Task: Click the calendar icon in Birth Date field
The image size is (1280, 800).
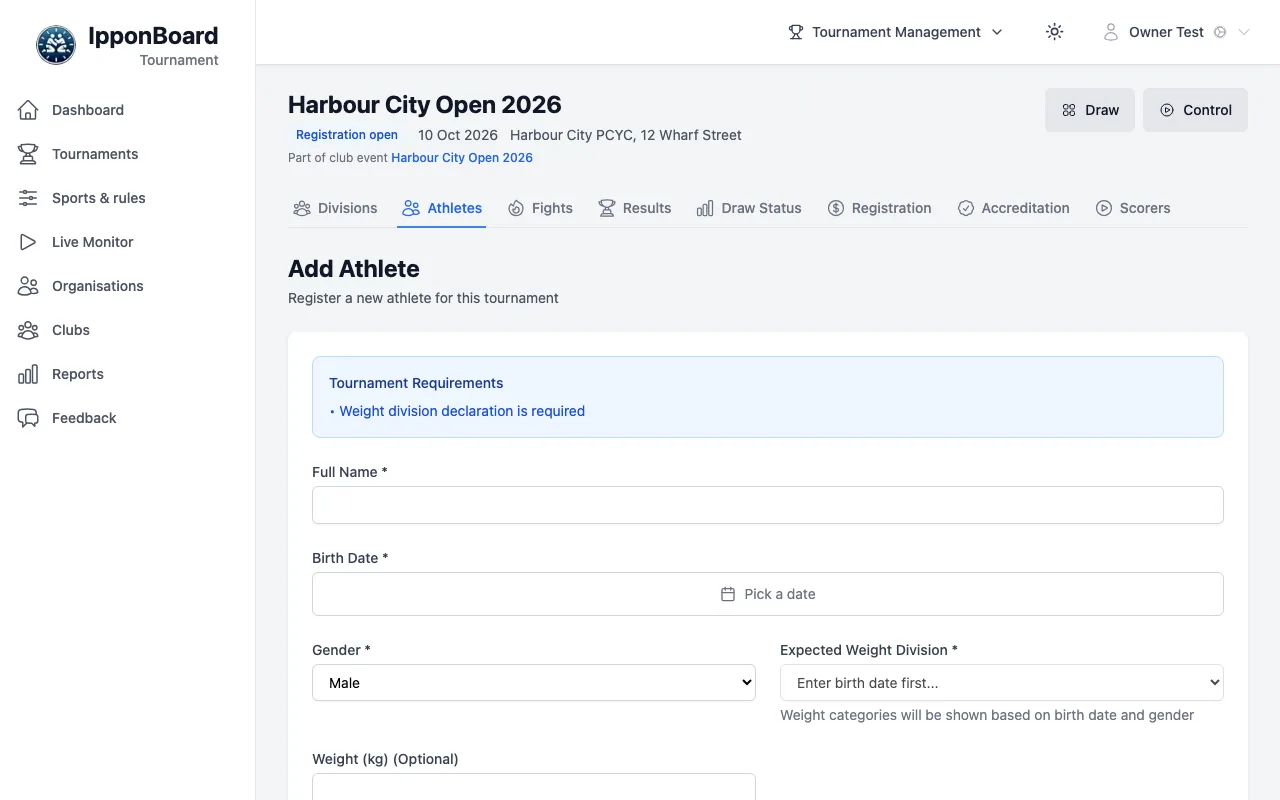Action: click(728, 594)
